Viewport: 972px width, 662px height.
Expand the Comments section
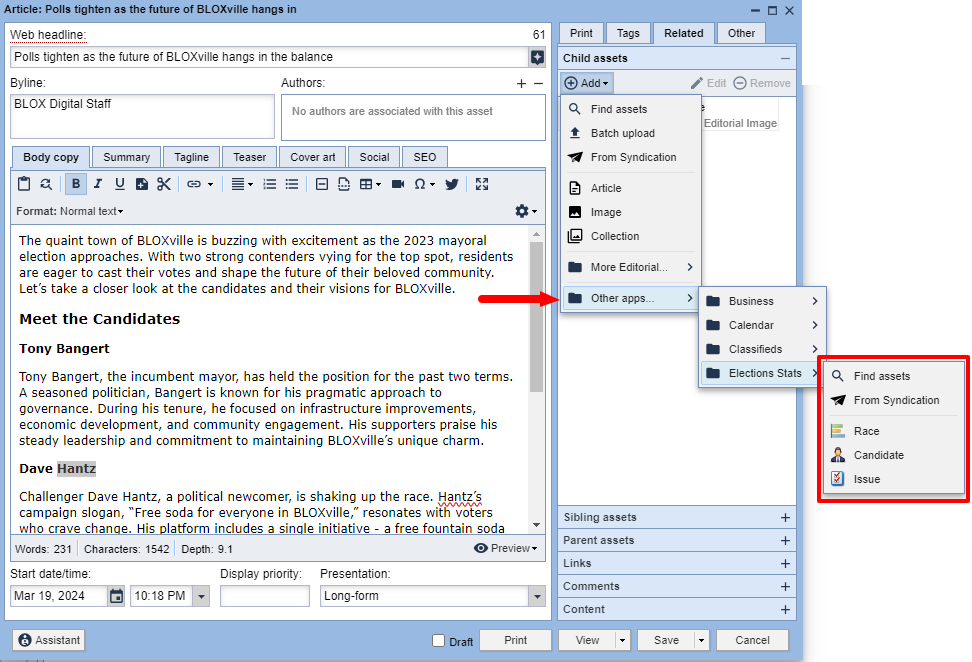coord(785,586)
